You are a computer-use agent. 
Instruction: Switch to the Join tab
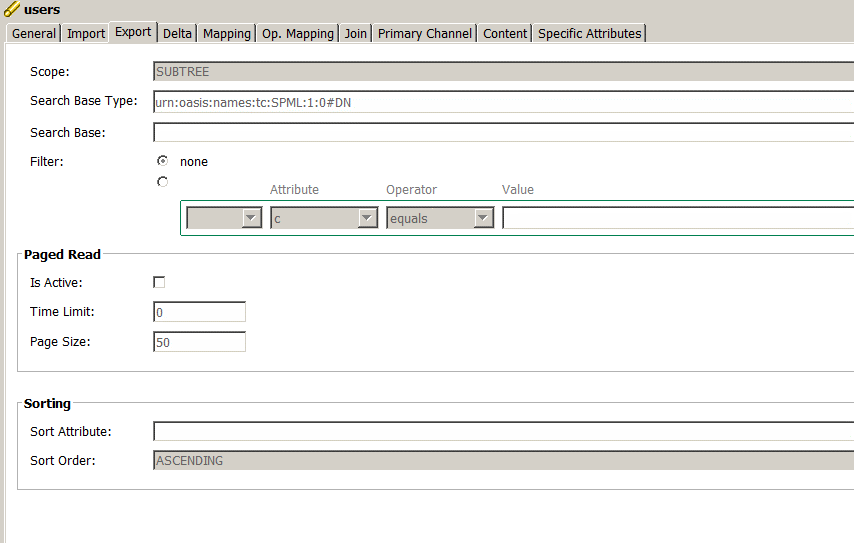point(356,33)
